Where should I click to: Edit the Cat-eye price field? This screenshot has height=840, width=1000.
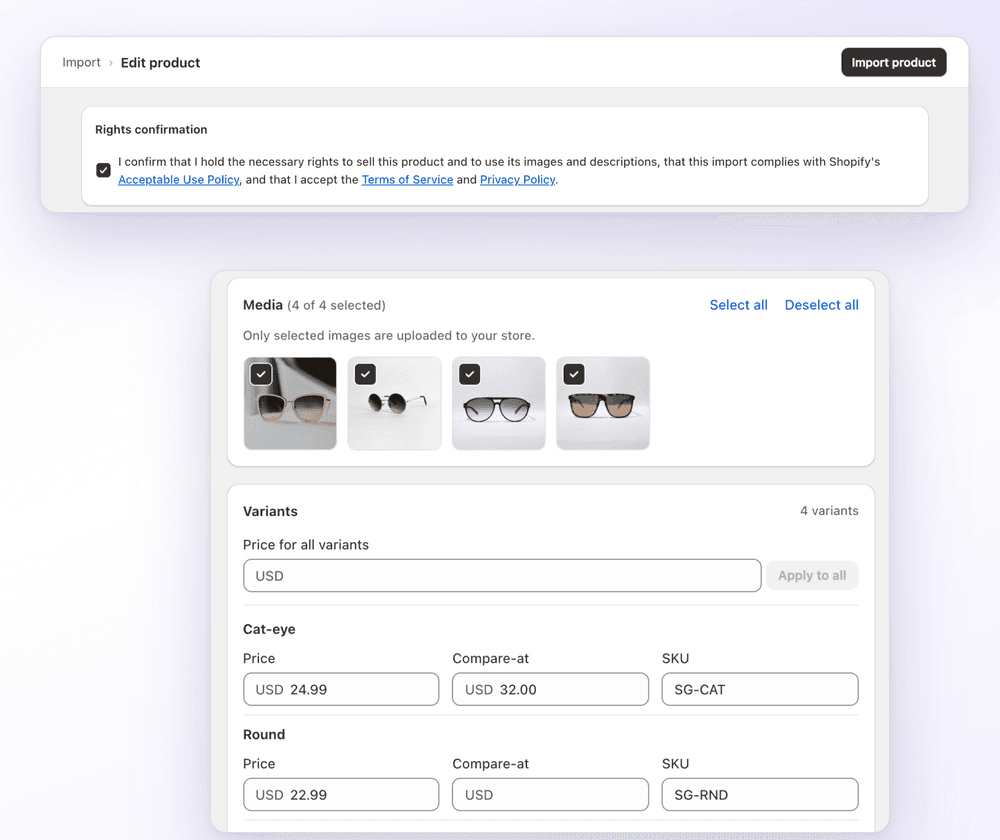point(341,689)
